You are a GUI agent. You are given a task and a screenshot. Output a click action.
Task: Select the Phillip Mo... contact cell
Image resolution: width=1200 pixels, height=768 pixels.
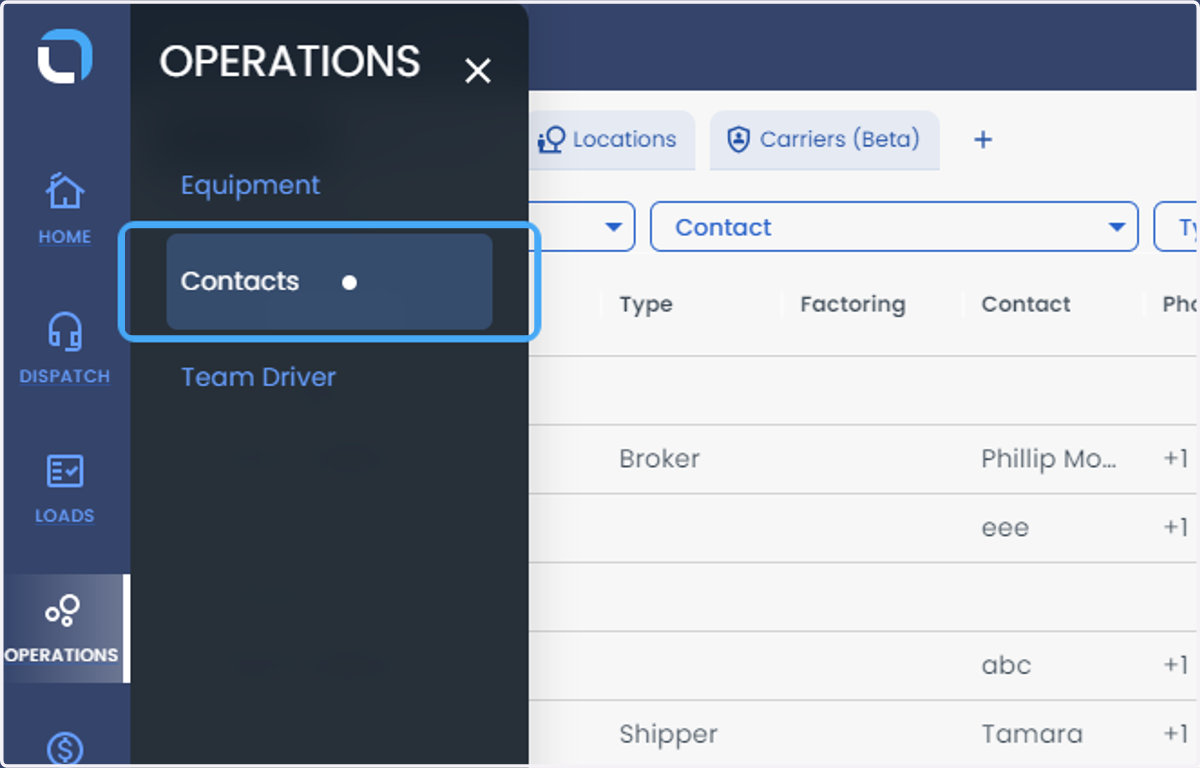[x=1049, y=459]
